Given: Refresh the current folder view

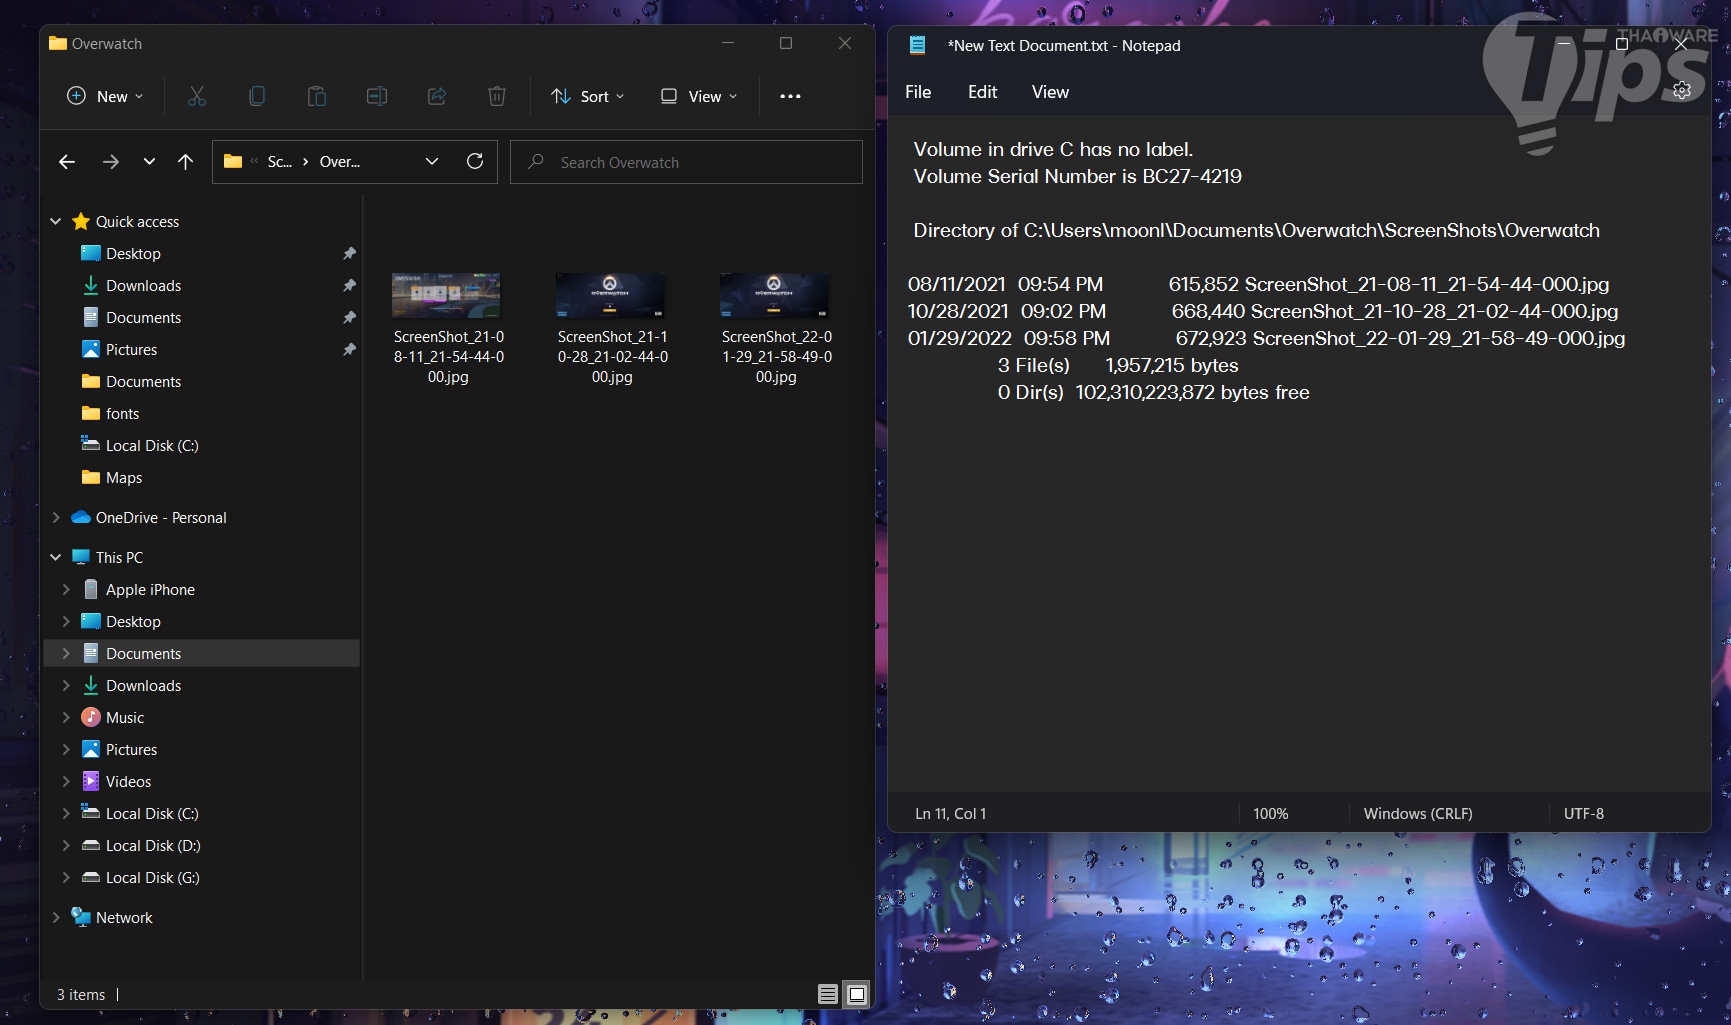Looking at the screenshot, I should click(x=475, y=161).
